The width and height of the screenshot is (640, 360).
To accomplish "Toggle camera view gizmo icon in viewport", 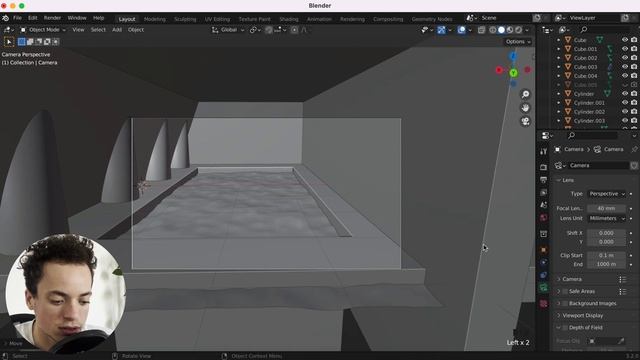I will point(525,121).
